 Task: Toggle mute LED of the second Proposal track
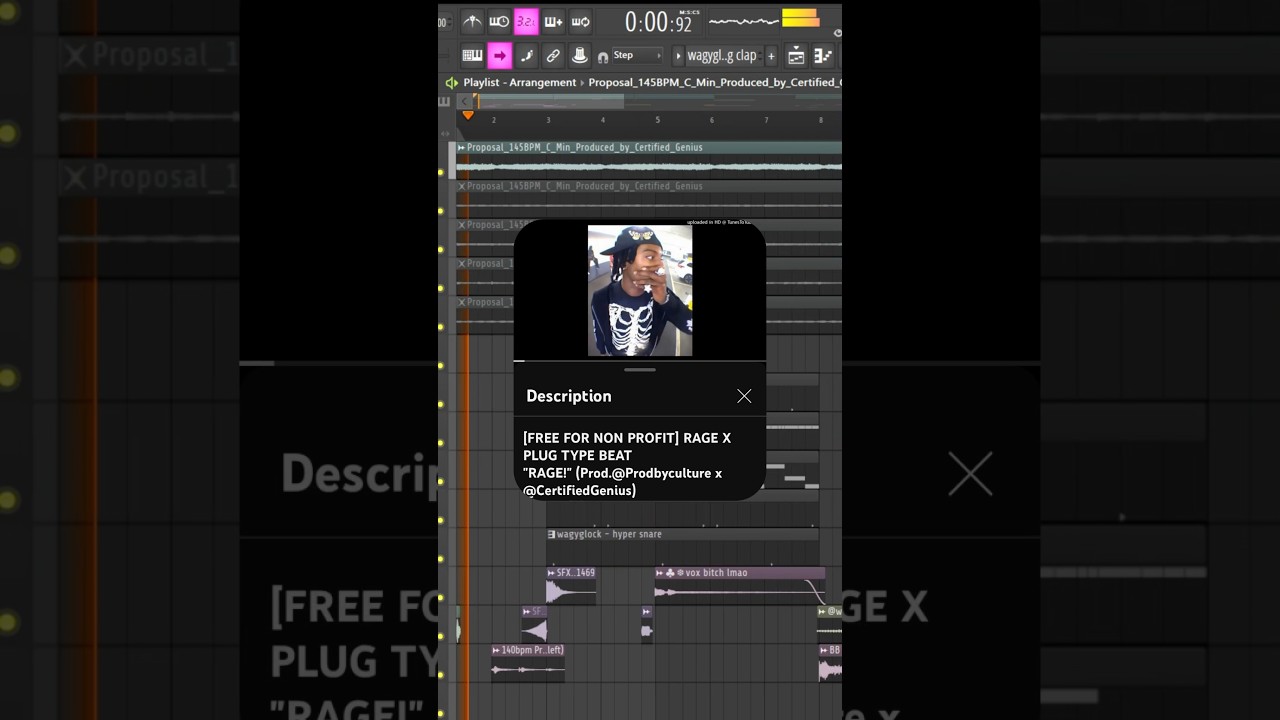tap(441, 211)
